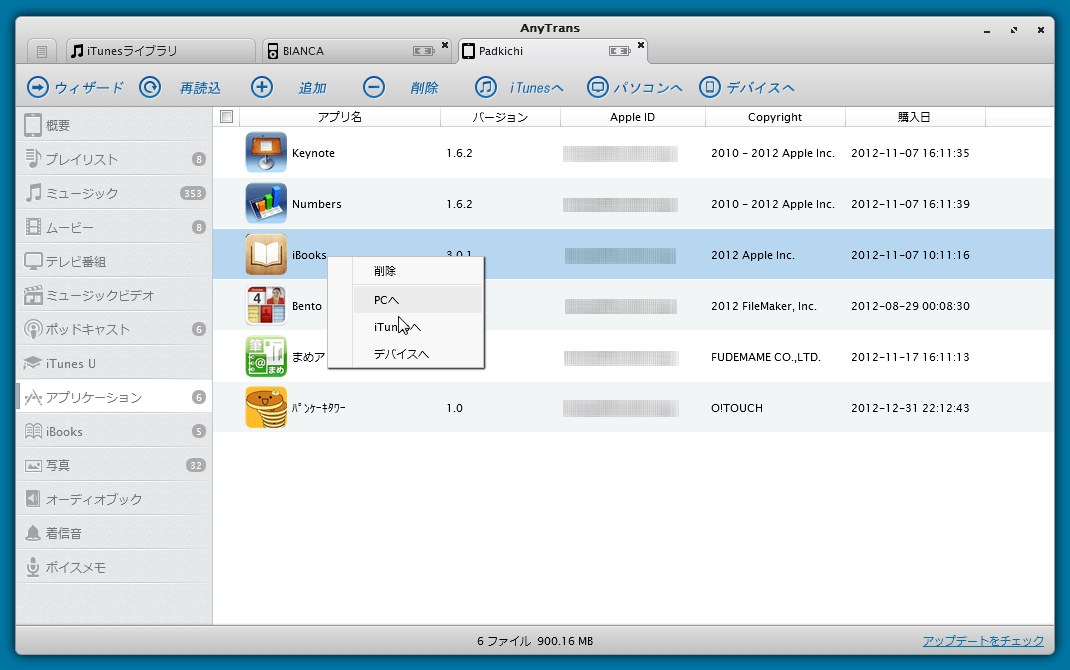Click the Bento purchase date 2012-08-29 00:08:30
The height and width of the screenshot is (670, 1070).
[910, 306]
